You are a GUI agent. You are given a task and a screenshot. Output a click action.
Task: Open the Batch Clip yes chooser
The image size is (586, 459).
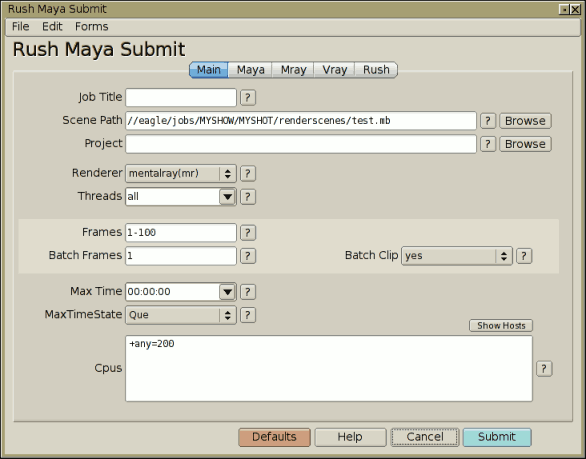[x=457, y=256]
